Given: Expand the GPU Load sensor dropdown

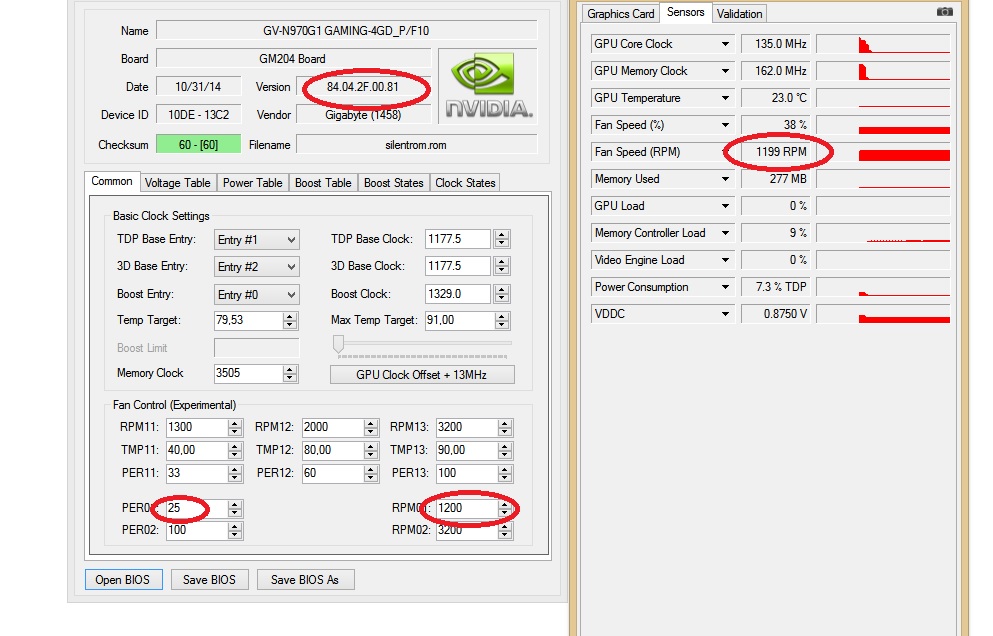Looking at the screenshot, I should coord(725,206).
